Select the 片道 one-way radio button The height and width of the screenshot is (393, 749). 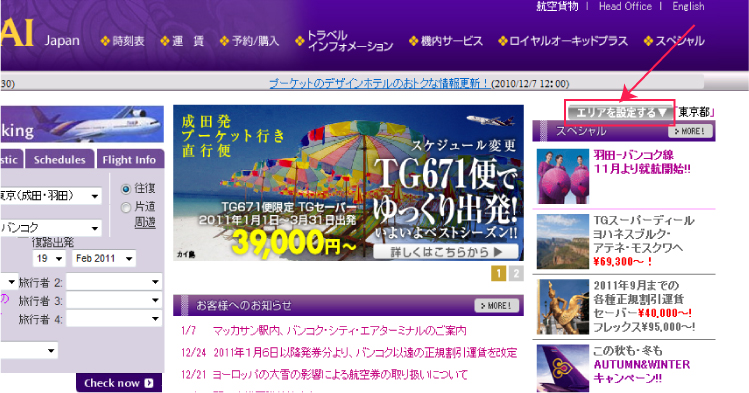click(126, 207)
